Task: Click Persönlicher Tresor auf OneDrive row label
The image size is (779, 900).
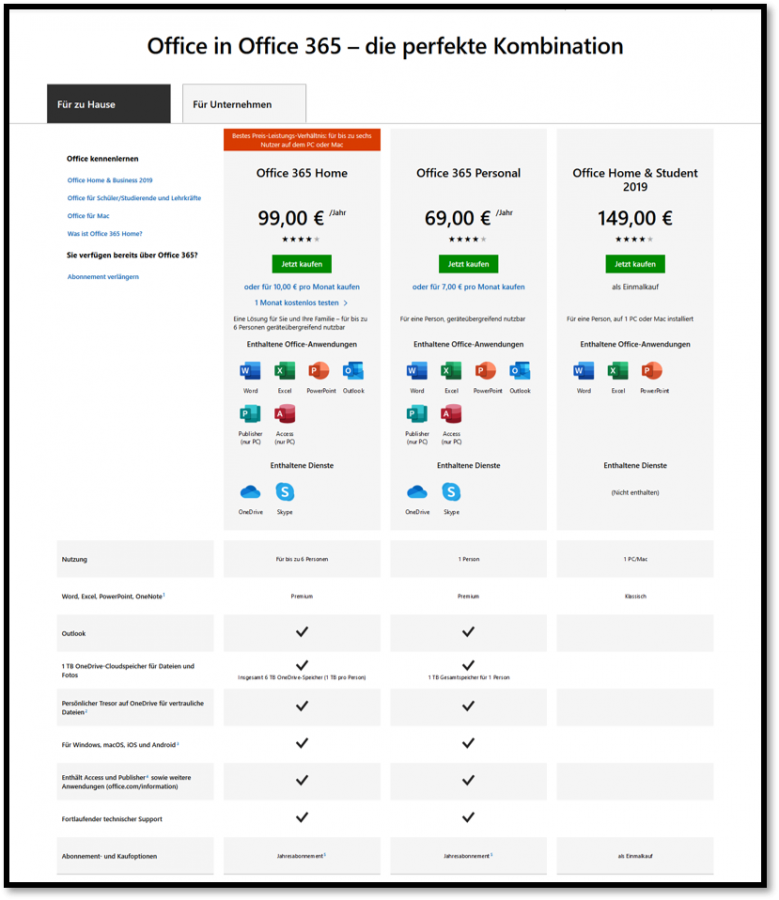Action: [x=133, y=708]
